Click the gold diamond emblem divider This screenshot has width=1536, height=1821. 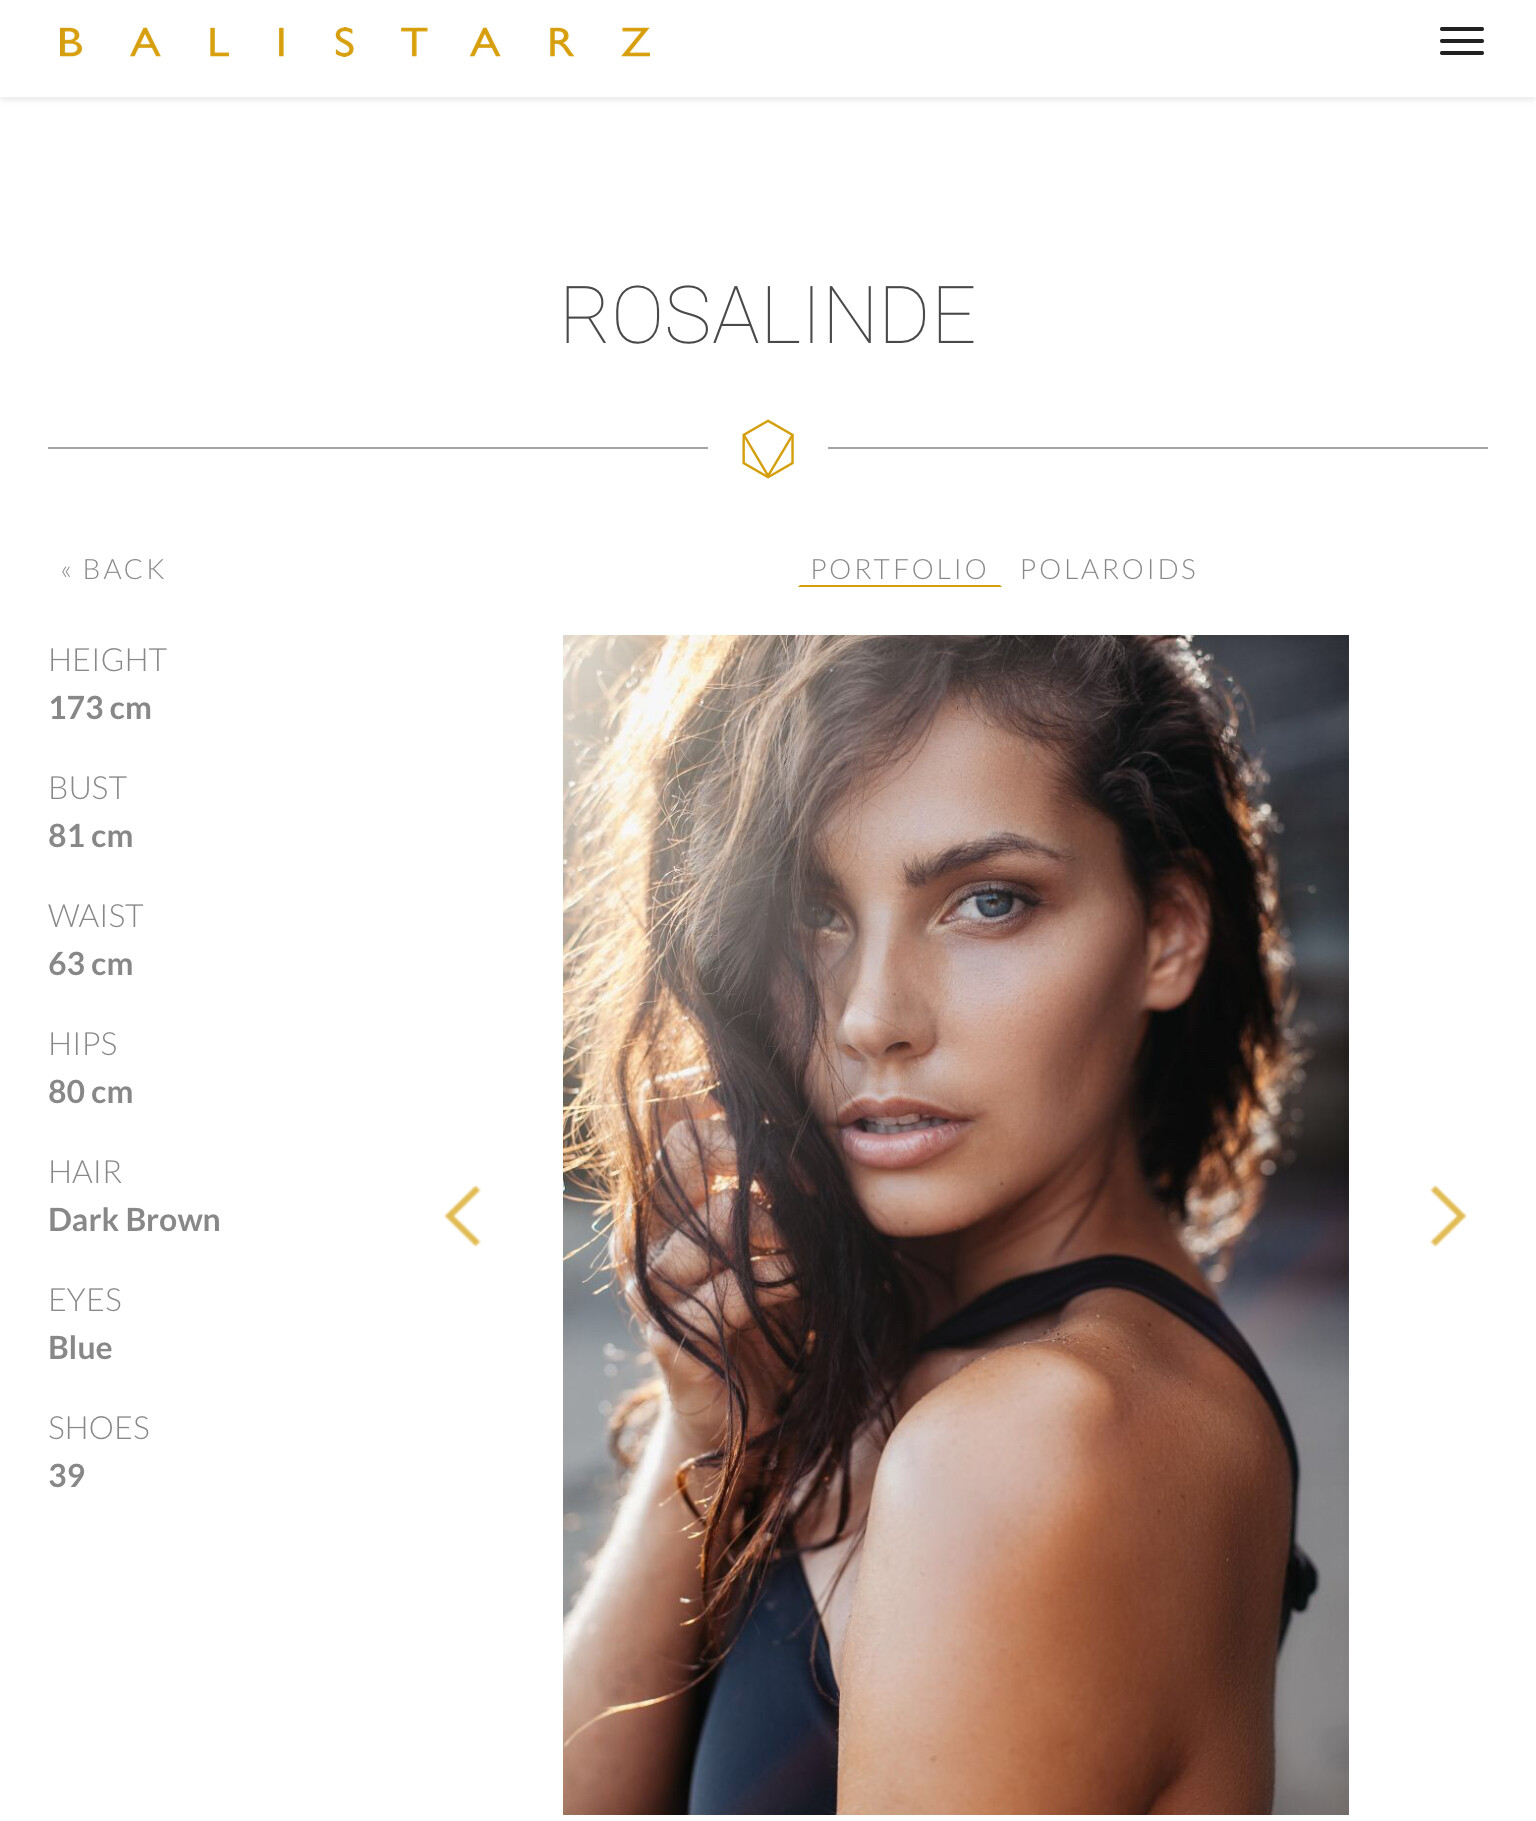coord(768,448)
